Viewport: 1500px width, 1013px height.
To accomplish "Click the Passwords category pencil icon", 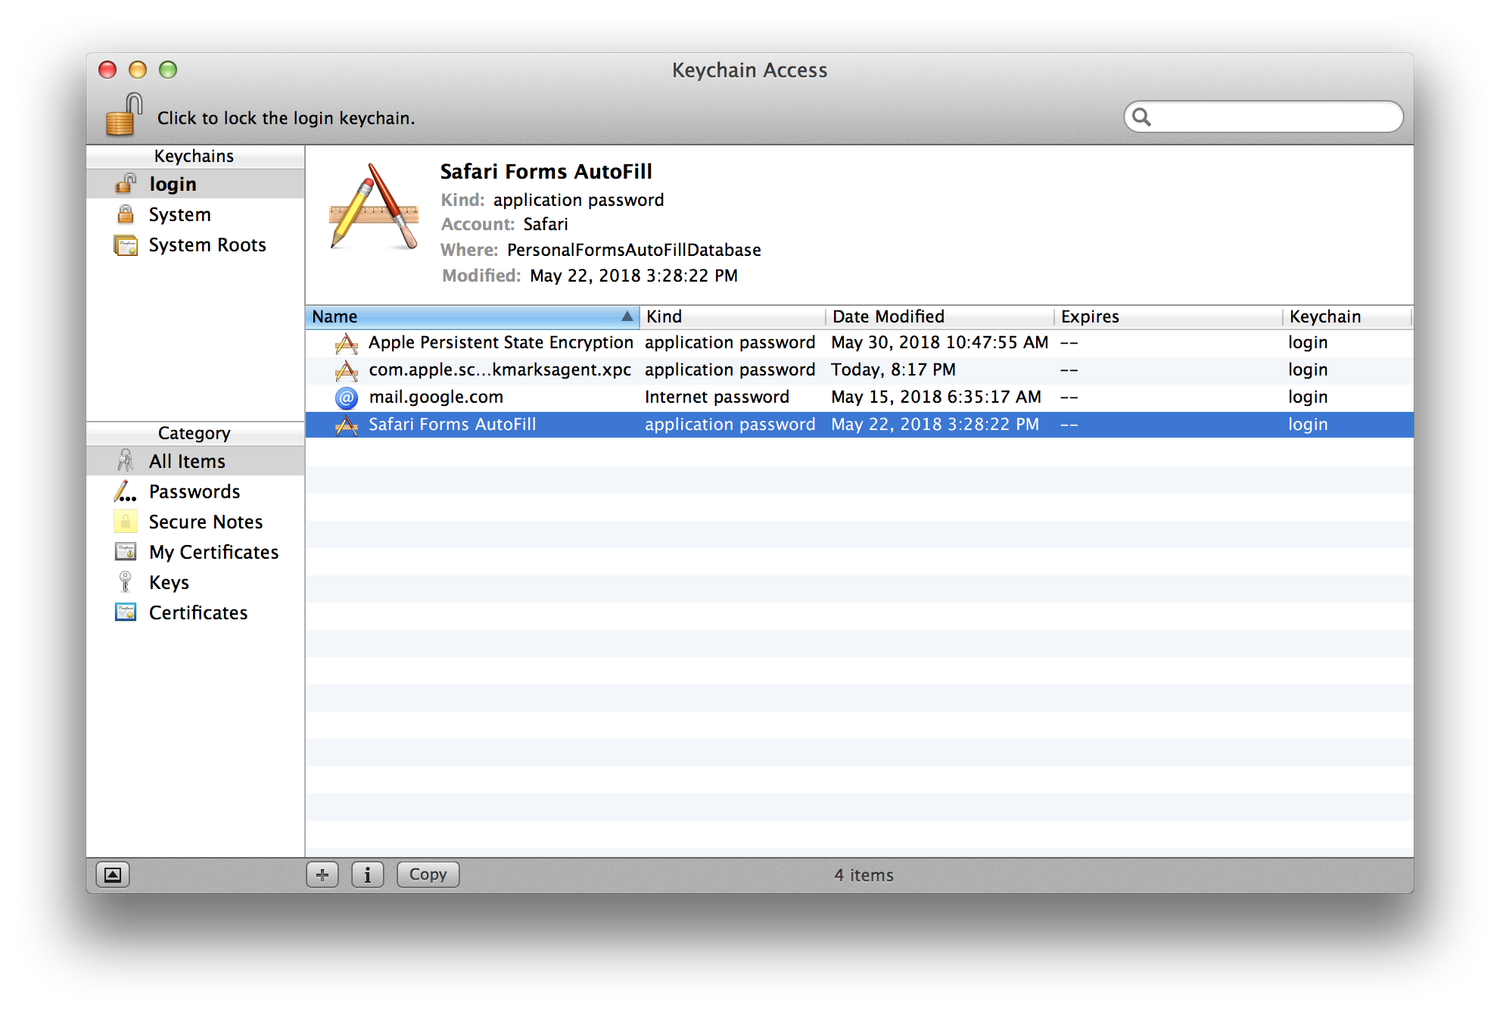I will (x=125, y=491).
